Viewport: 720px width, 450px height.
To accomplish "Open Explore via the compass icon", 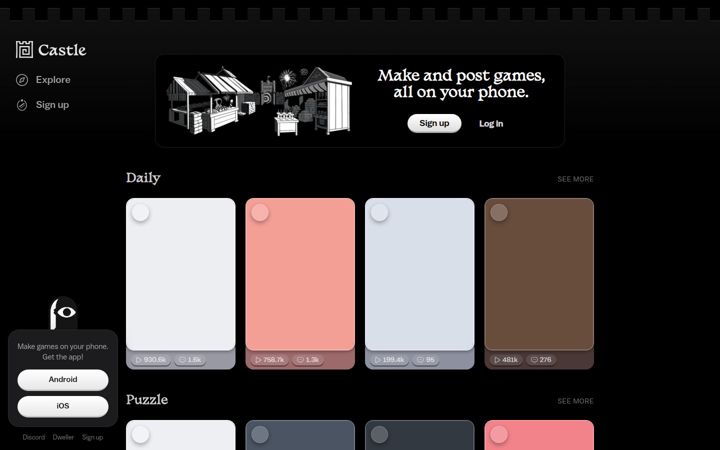I will coord(22,80).
